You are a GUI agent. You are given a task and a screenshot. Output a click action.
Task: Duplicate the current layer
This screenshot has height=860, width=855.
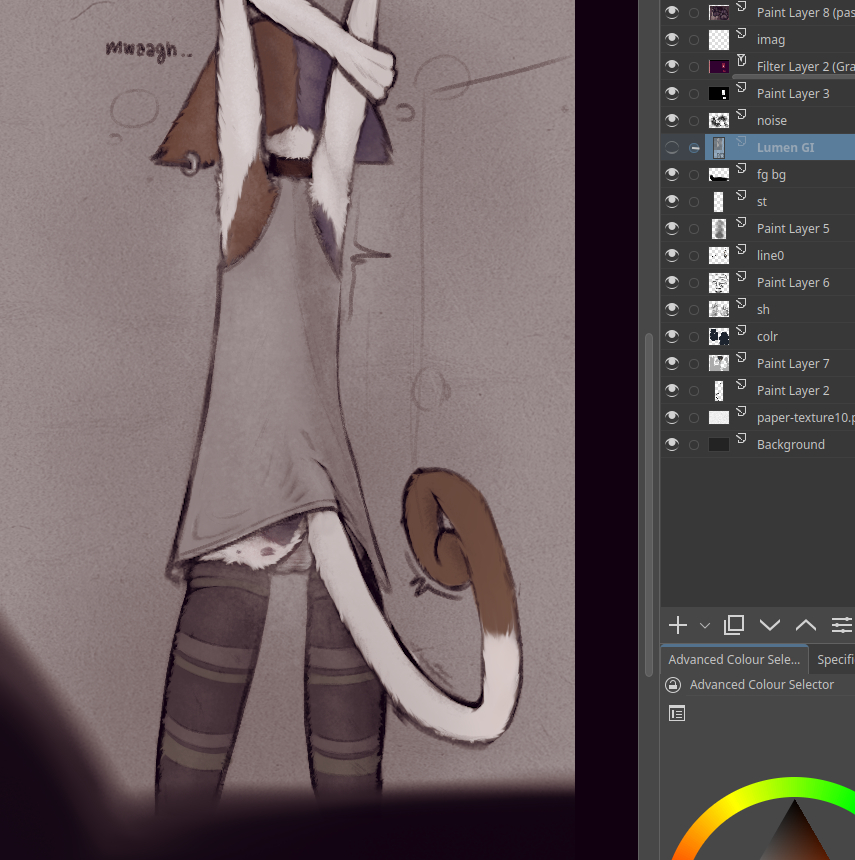(x=734, y=625)
